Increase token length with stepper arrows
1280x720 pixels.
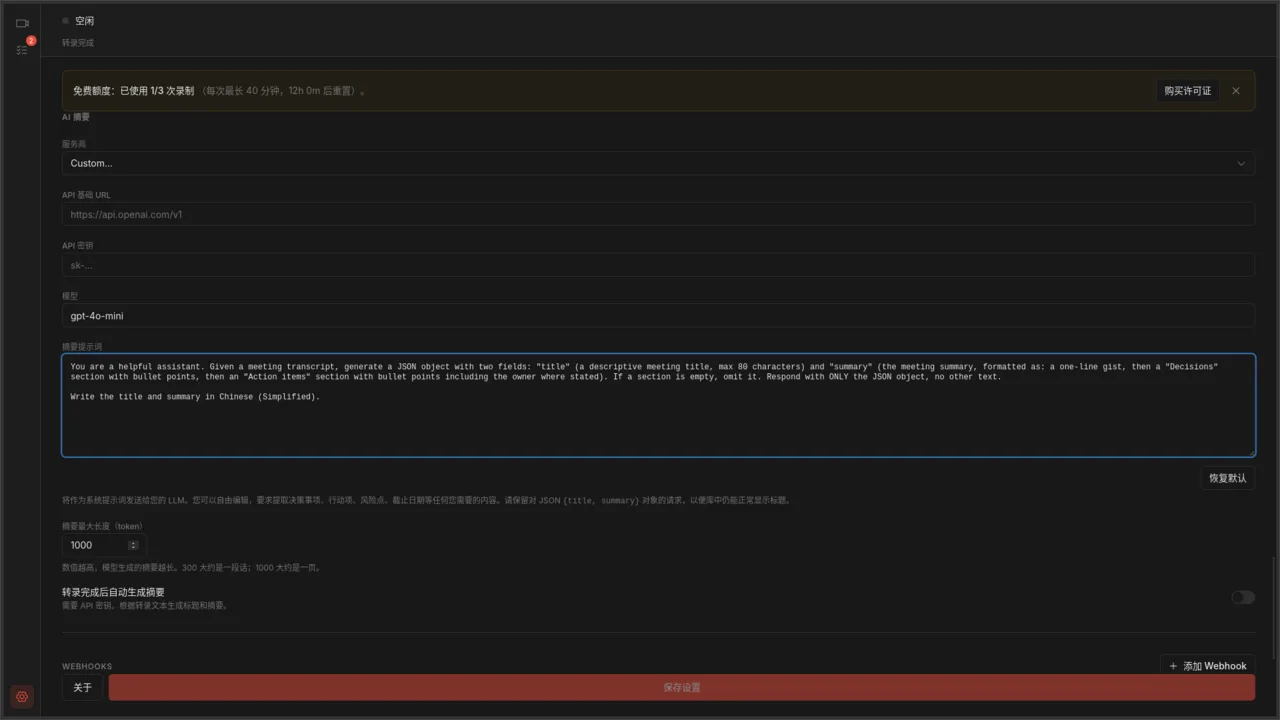coord(133,545)
